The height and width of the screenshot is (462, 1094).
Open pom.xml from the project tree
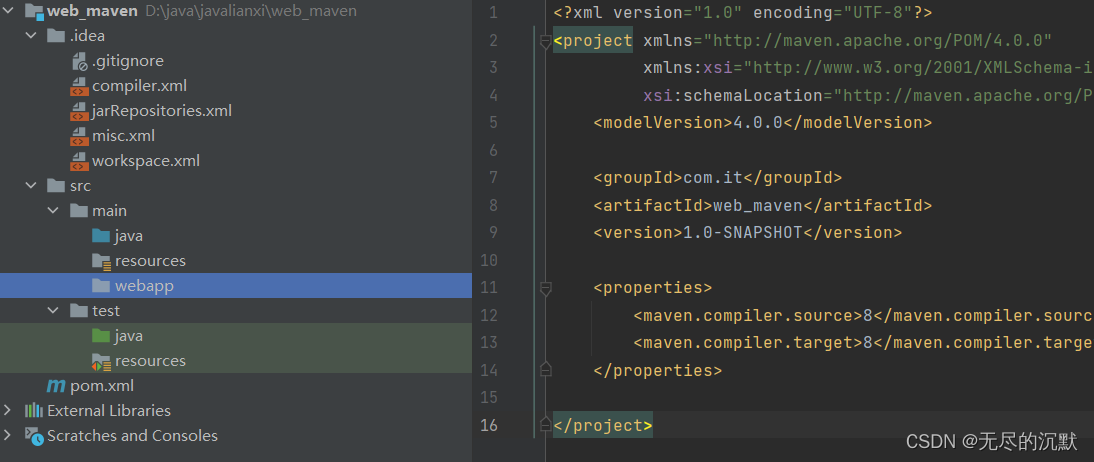click(x=102, y=386)
